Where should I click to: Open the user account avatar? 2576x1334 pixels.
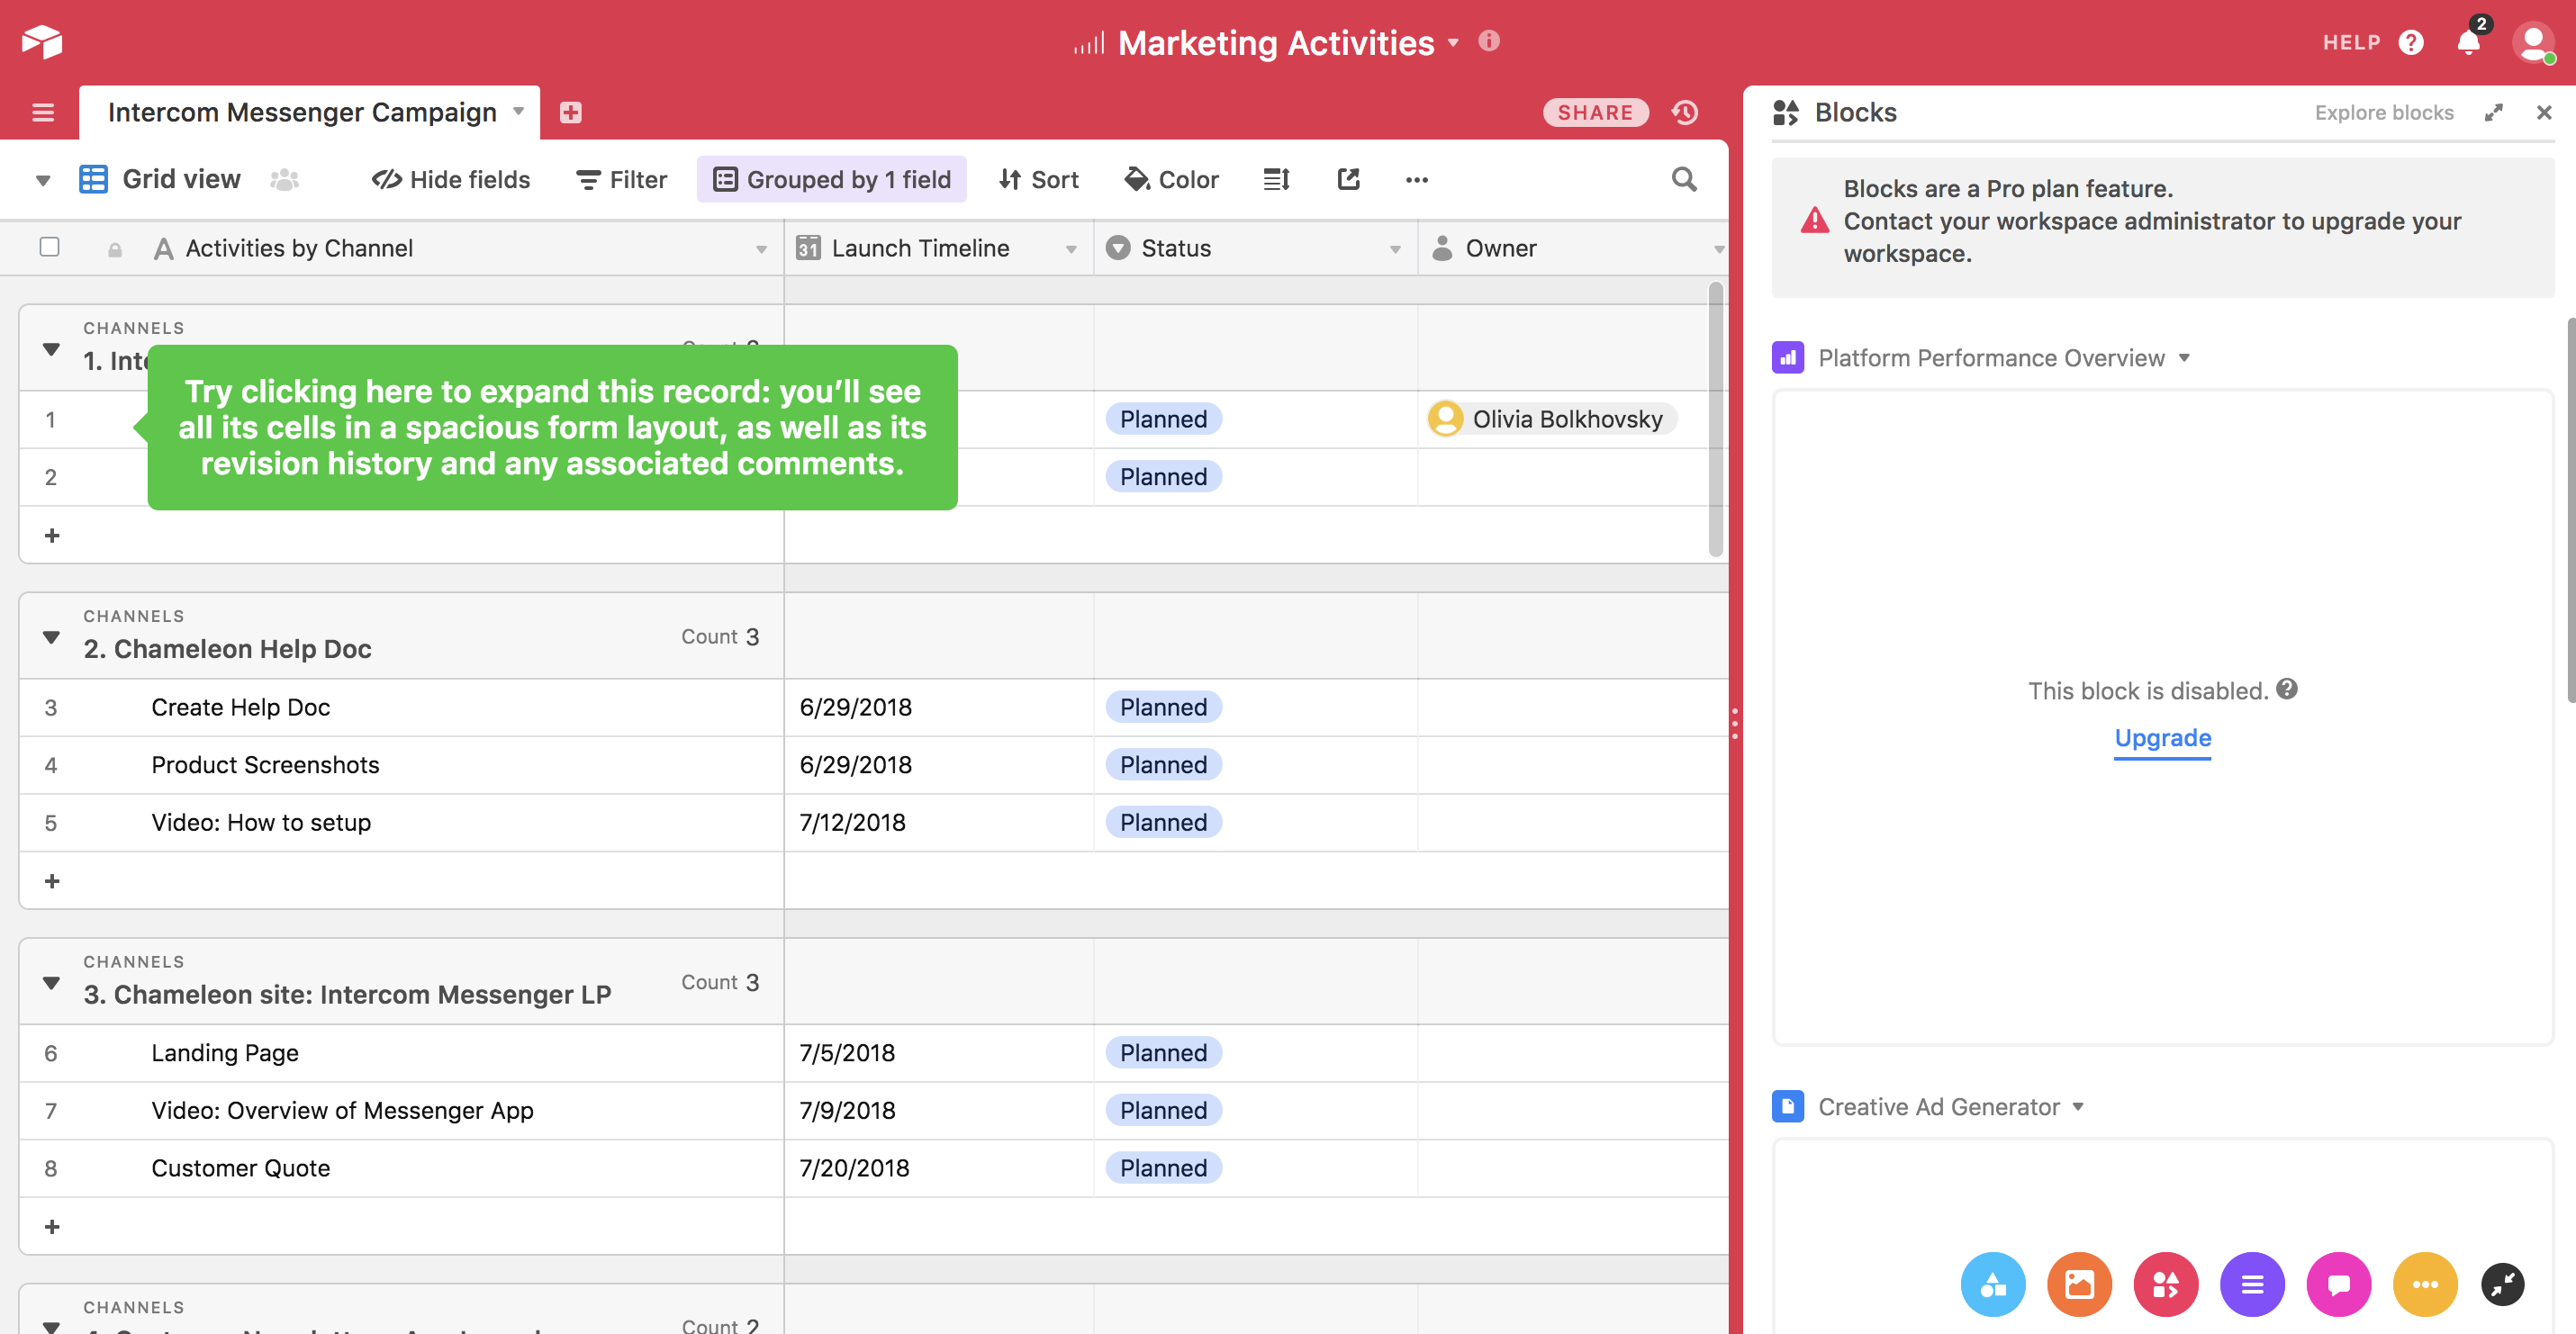(x=2534, y=42)
